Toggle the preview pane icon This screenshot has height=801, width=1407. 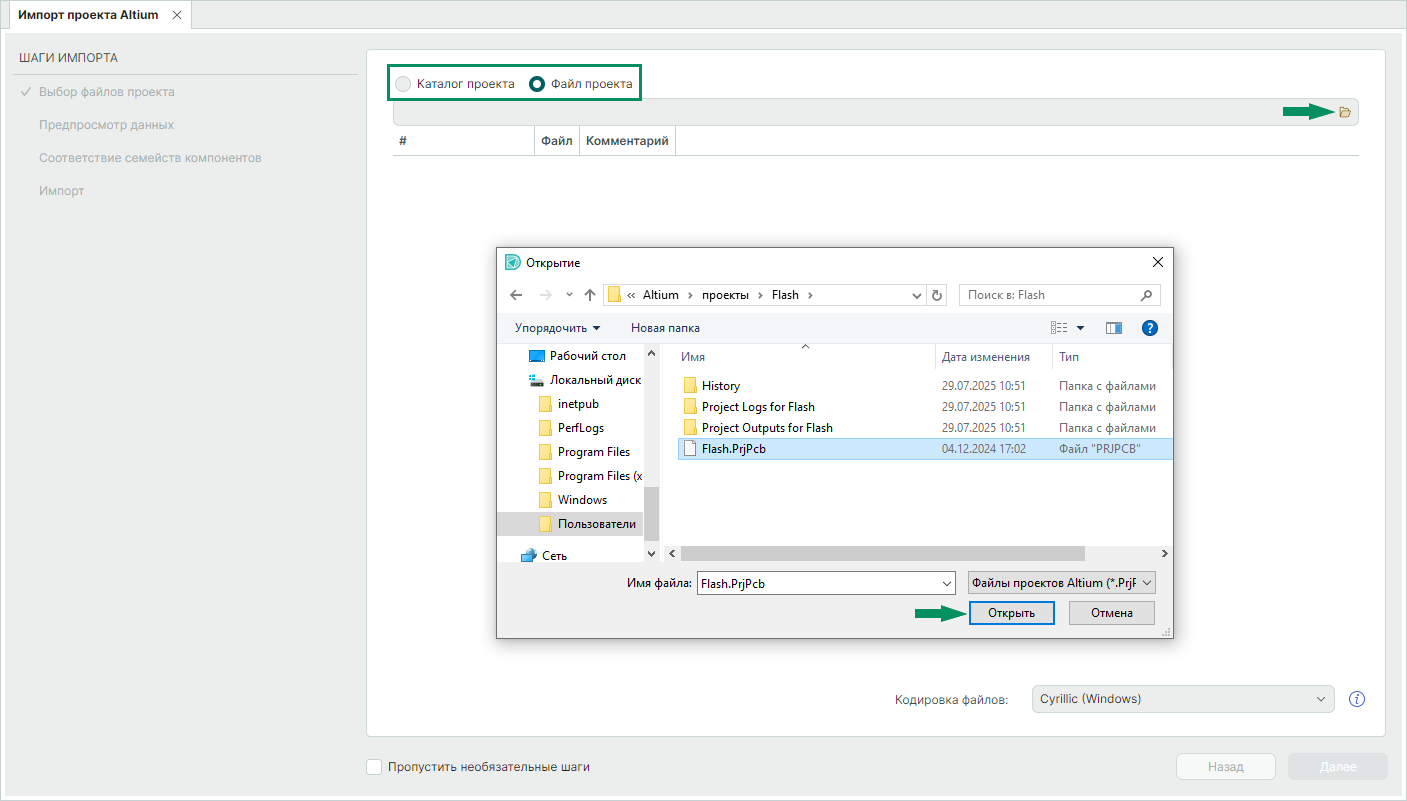(x=1113, y=328)
